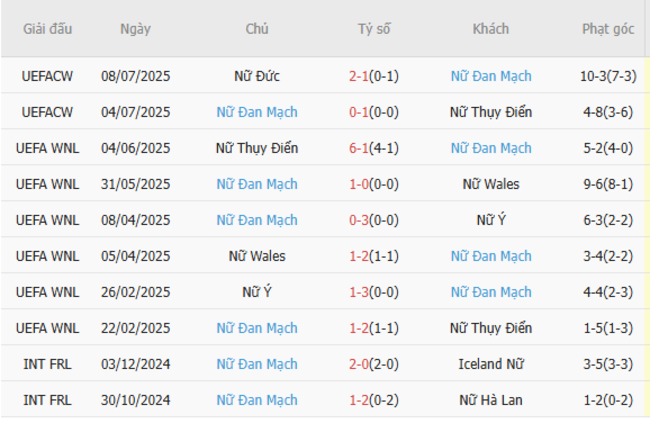
Task: Click the 'Giải đấu' column header
Action: point(49,29)
